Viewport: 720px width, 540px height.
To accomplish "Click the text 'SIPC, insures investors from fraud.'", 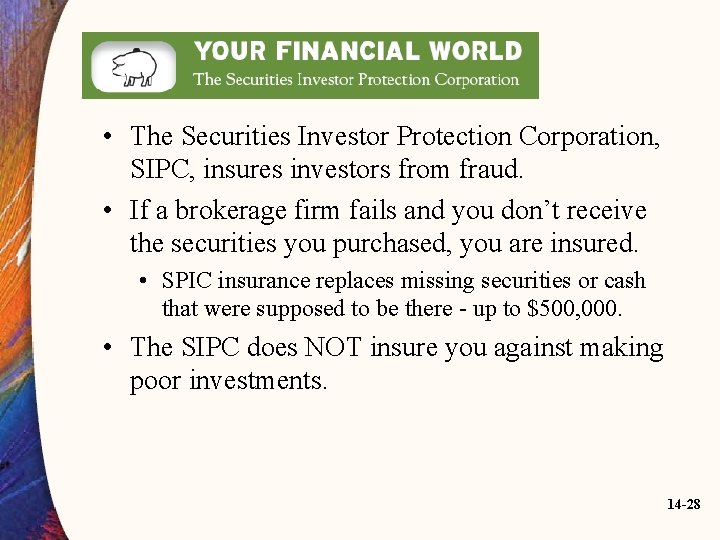I will 326,169.
